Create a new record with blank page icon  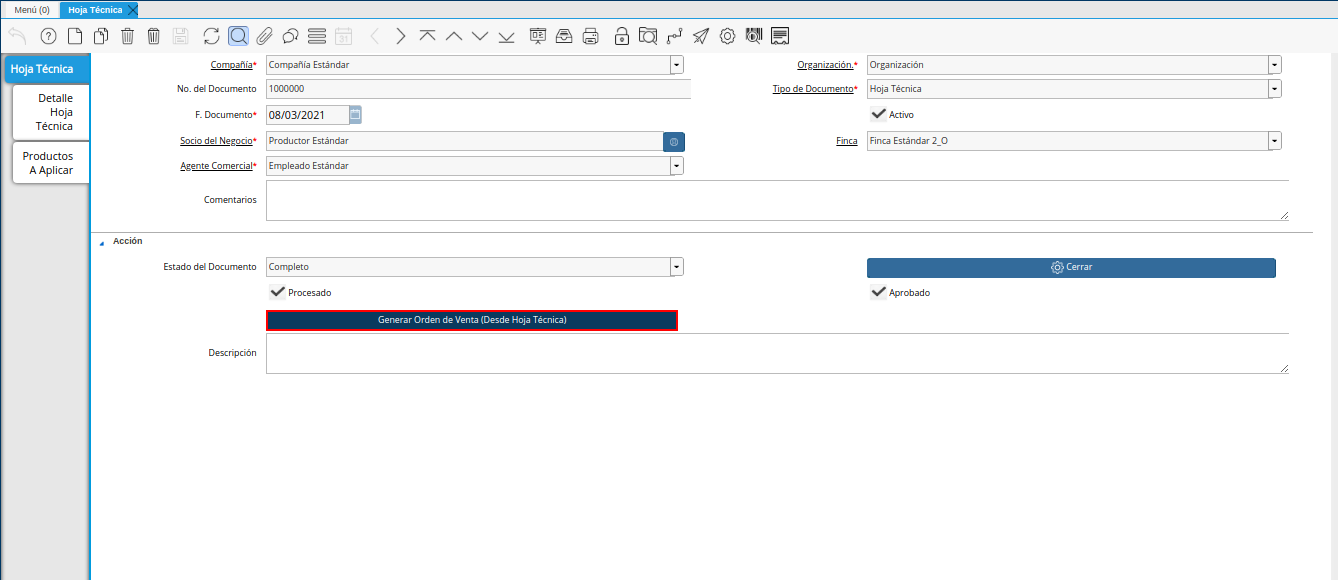click(x=75, y=37)
